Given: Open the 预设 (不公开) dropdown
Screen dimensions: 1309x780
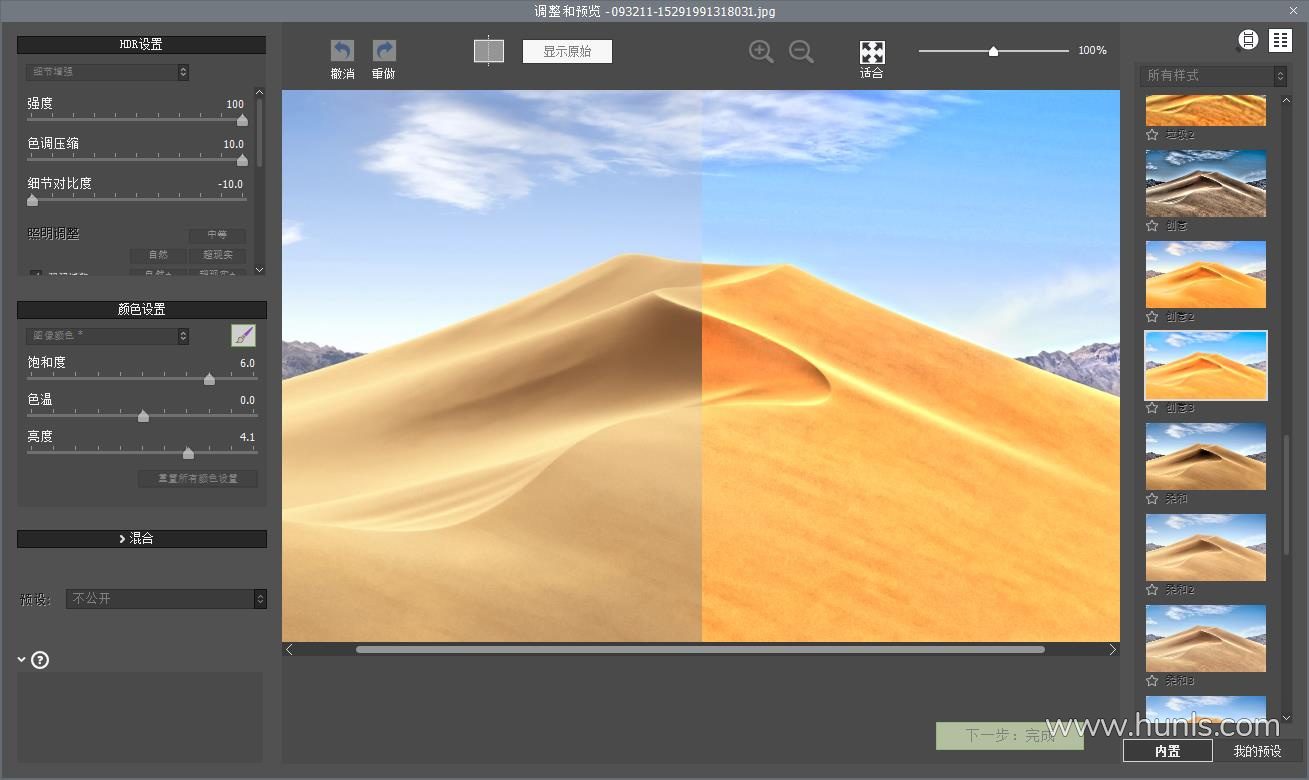Looking at the screenshot, I should (166, 599).
